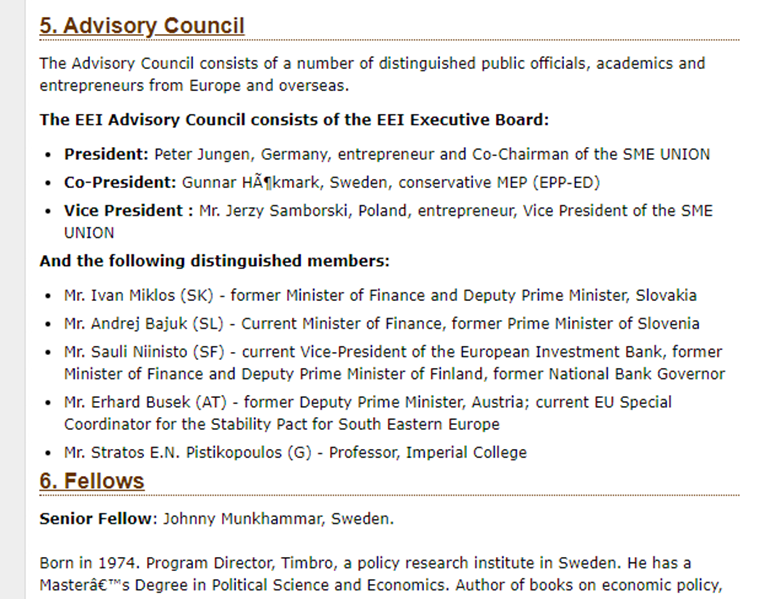Click 'And the following distinguished members:' text
Screen dimensions: 759x599
[x=214, y=262]
